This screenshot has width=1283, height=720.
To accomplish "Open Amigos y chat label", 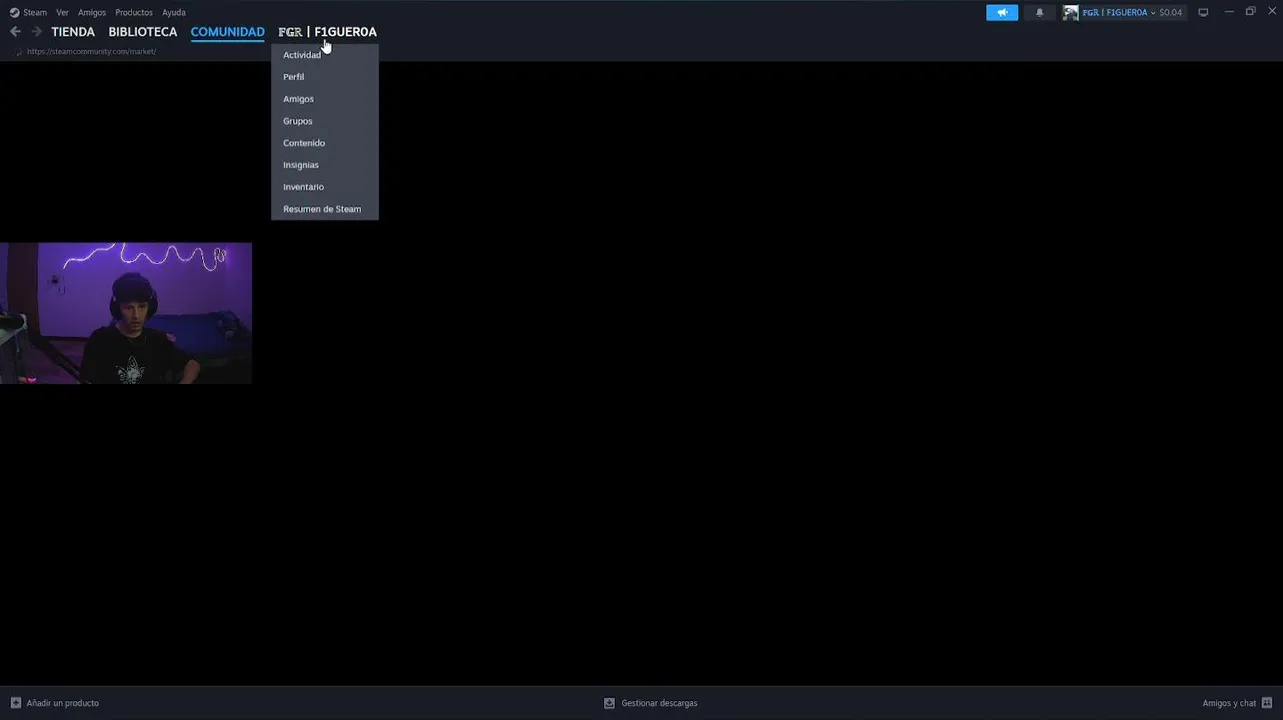I will click(1229, 703).
